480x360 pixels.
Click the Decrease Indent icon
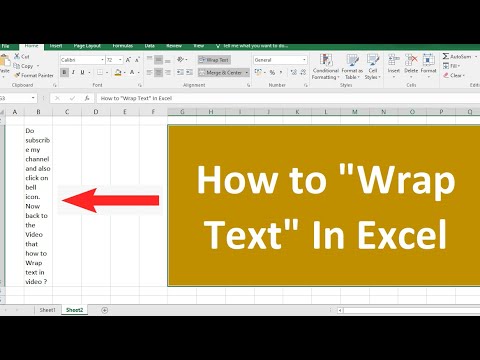point(180,72)
